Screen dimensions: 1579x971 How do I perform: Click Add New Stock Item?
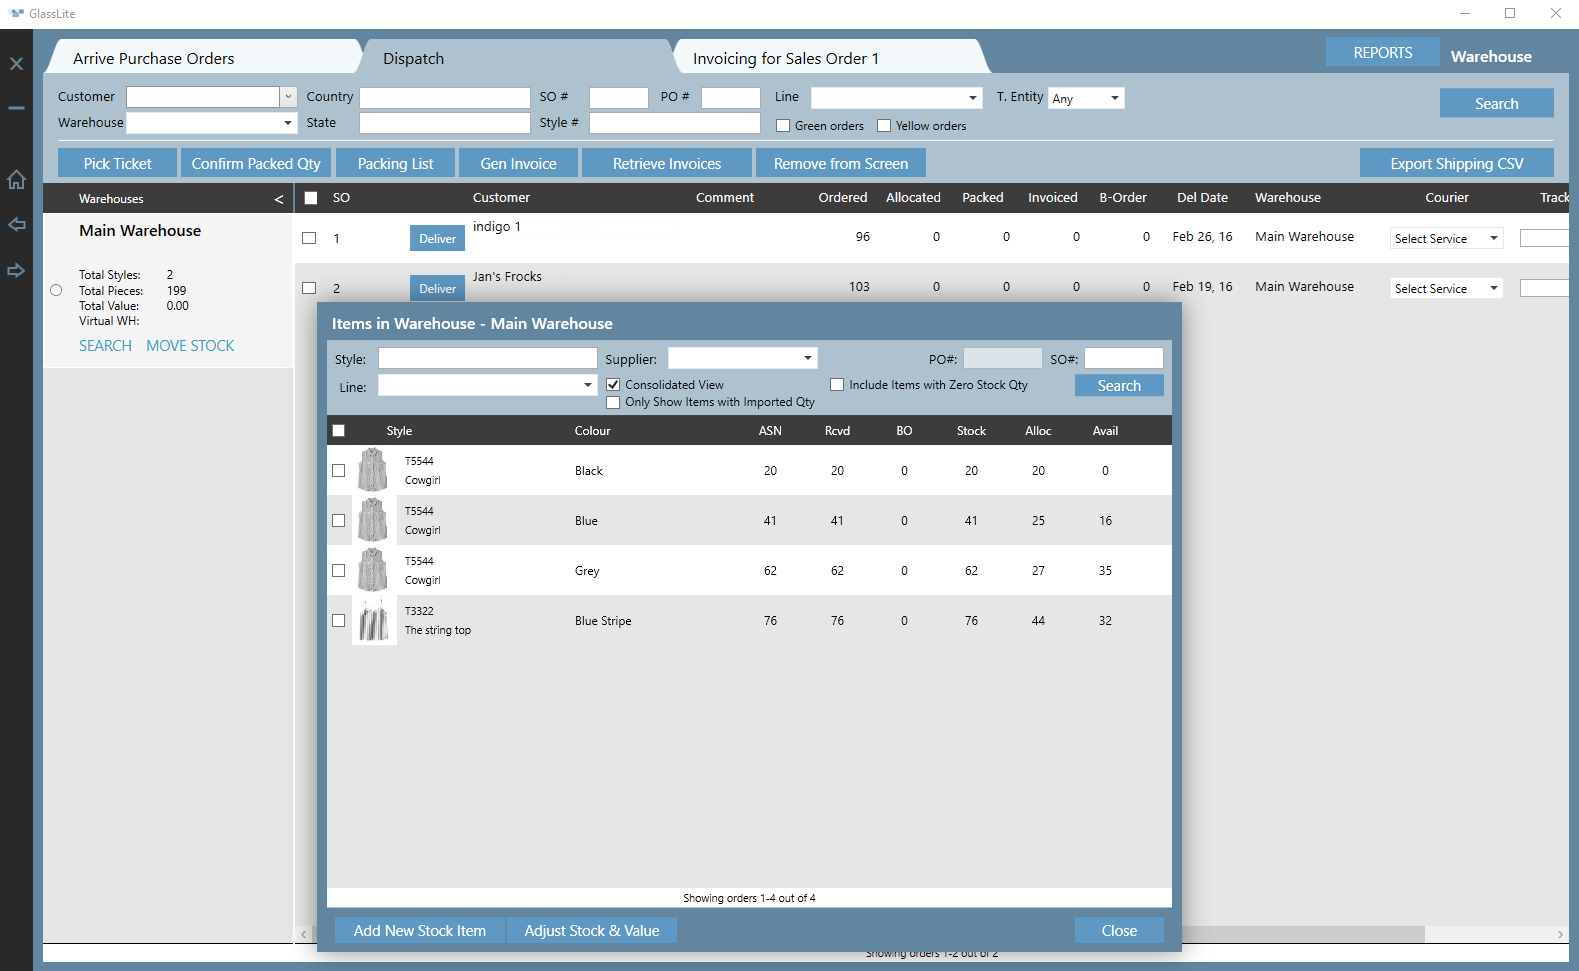pyautogui.click(x=420, y=930)
